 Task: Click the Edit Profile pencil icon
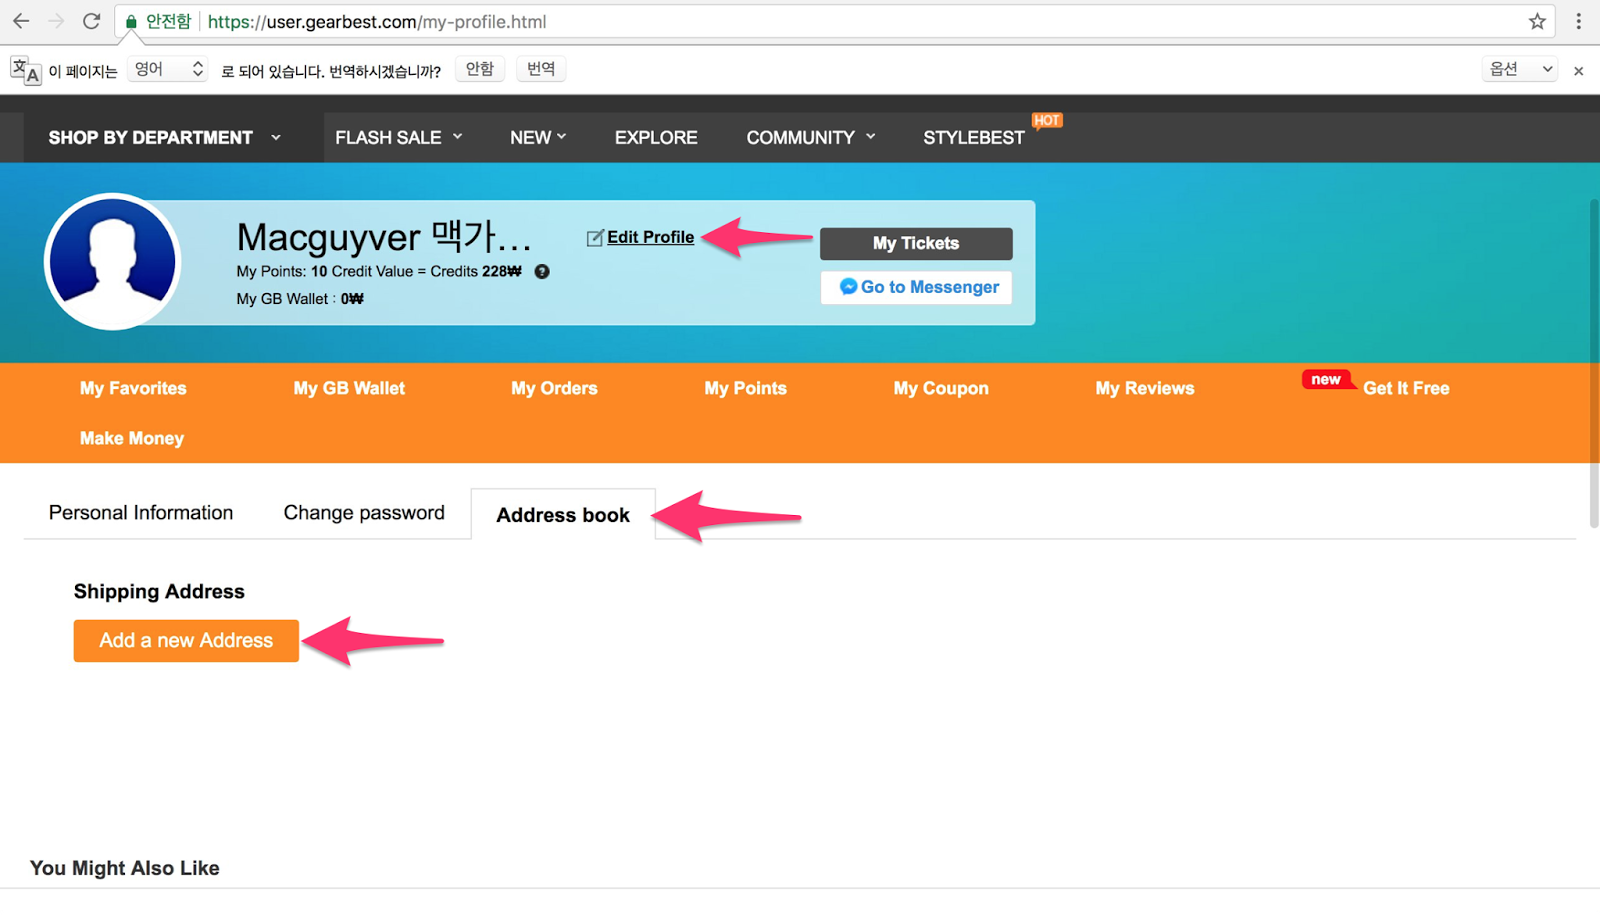pos(595,238)
